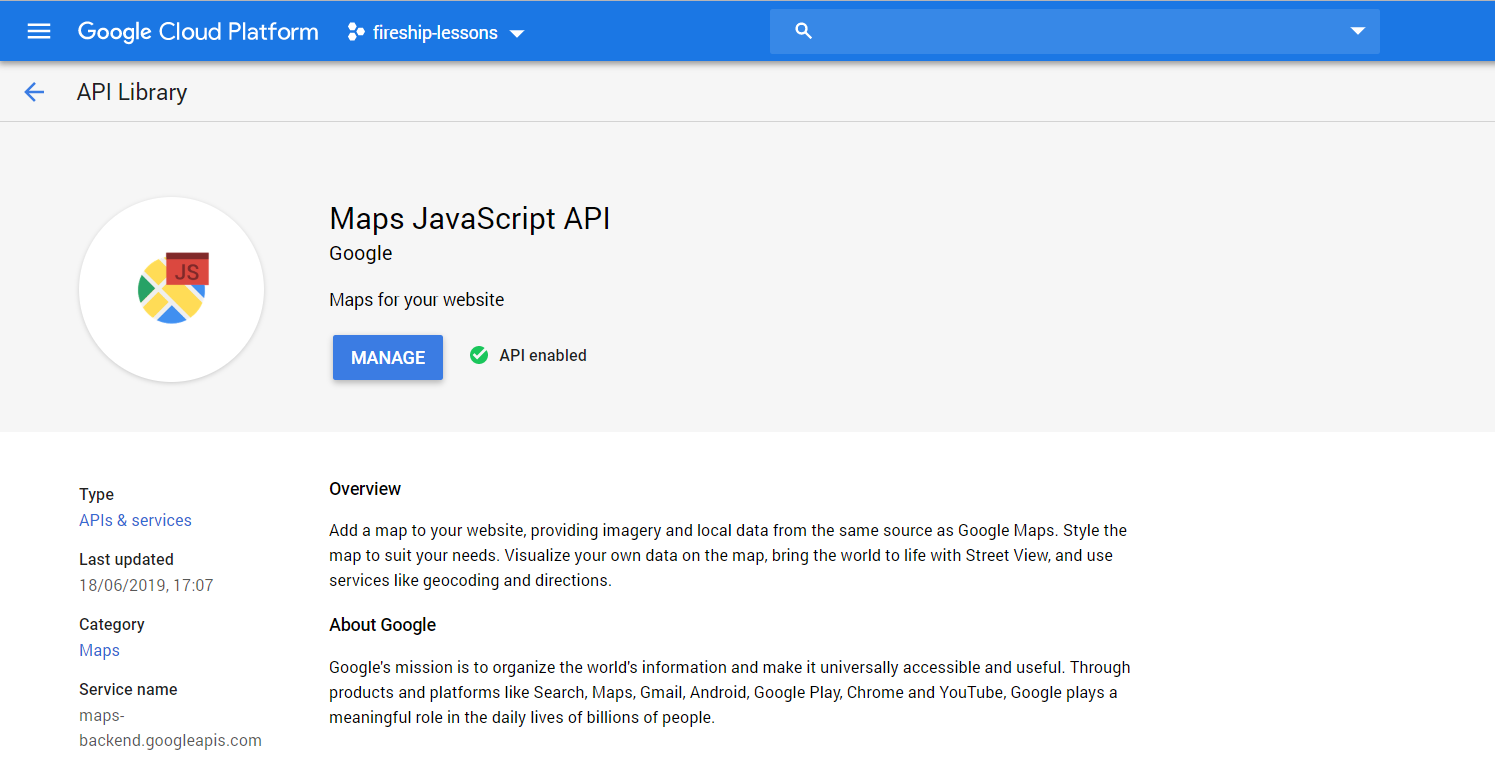Viewport: 1495px width, 767px height.
Task: Open the APIs & services link
Action: [x=135, y=520]
